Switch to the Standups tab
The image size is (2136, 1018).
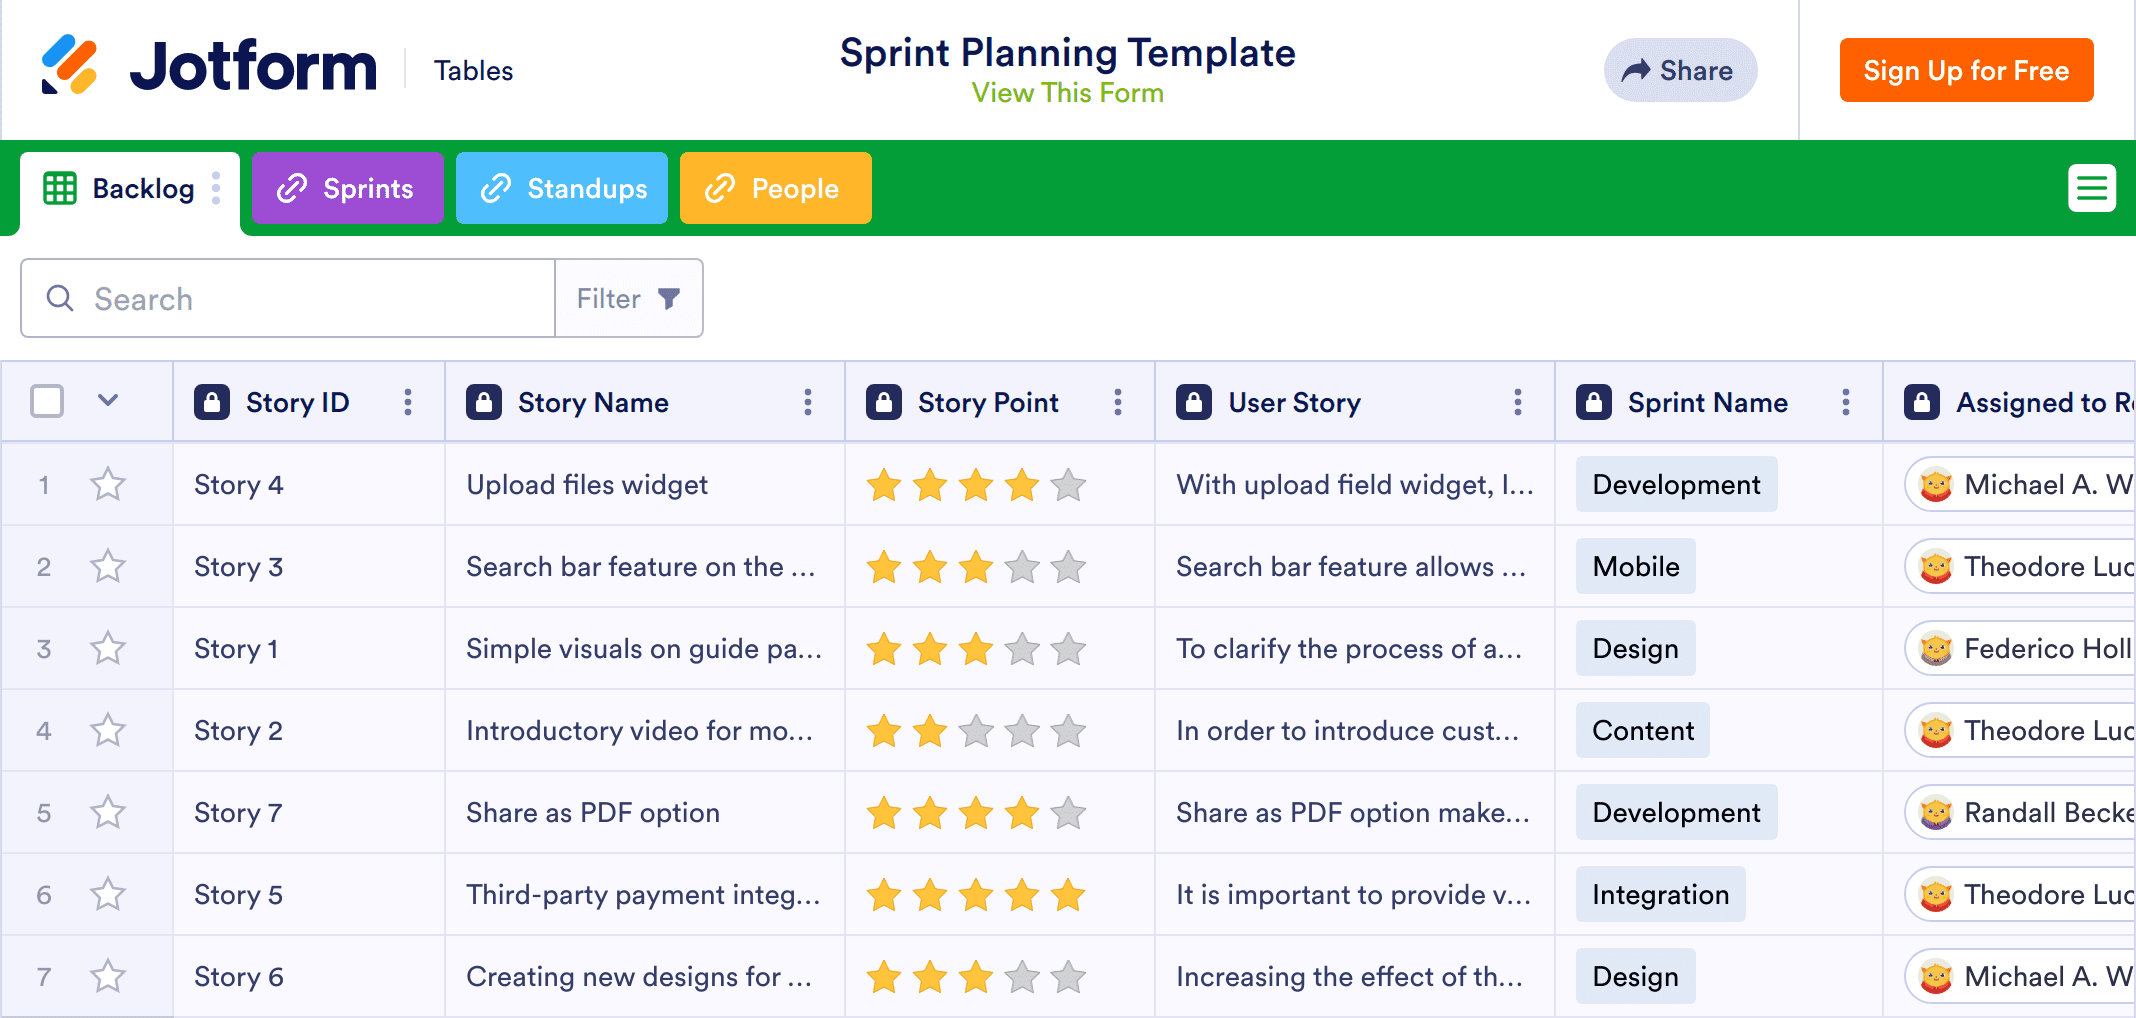[562, 188]
